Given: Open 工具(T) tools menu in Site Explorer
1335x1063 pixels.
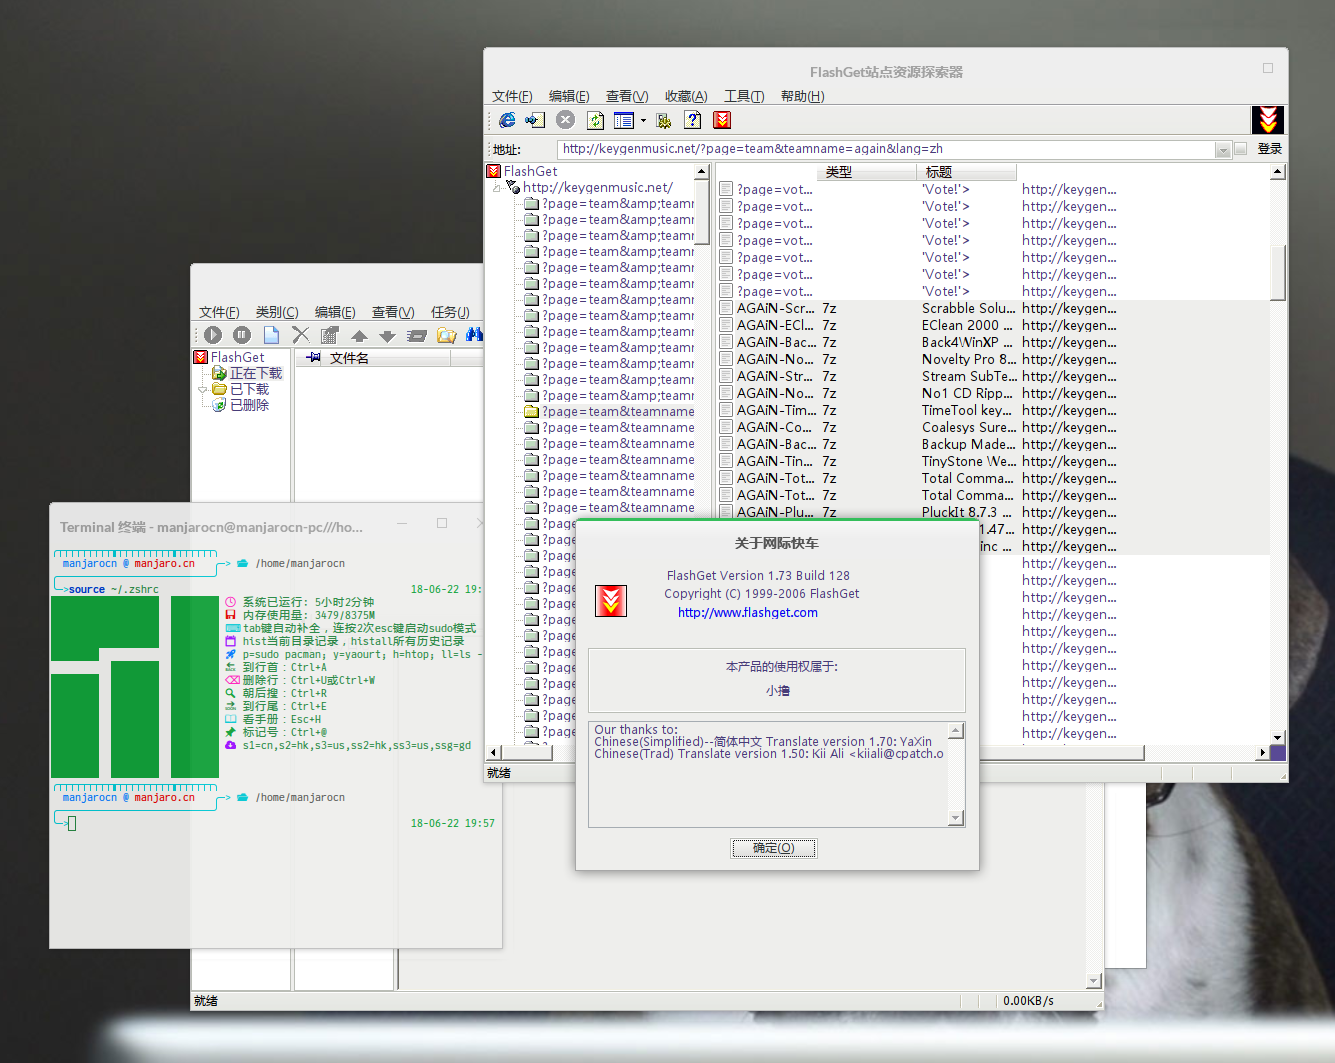Looking at the screenshot, I should point(744,96).
